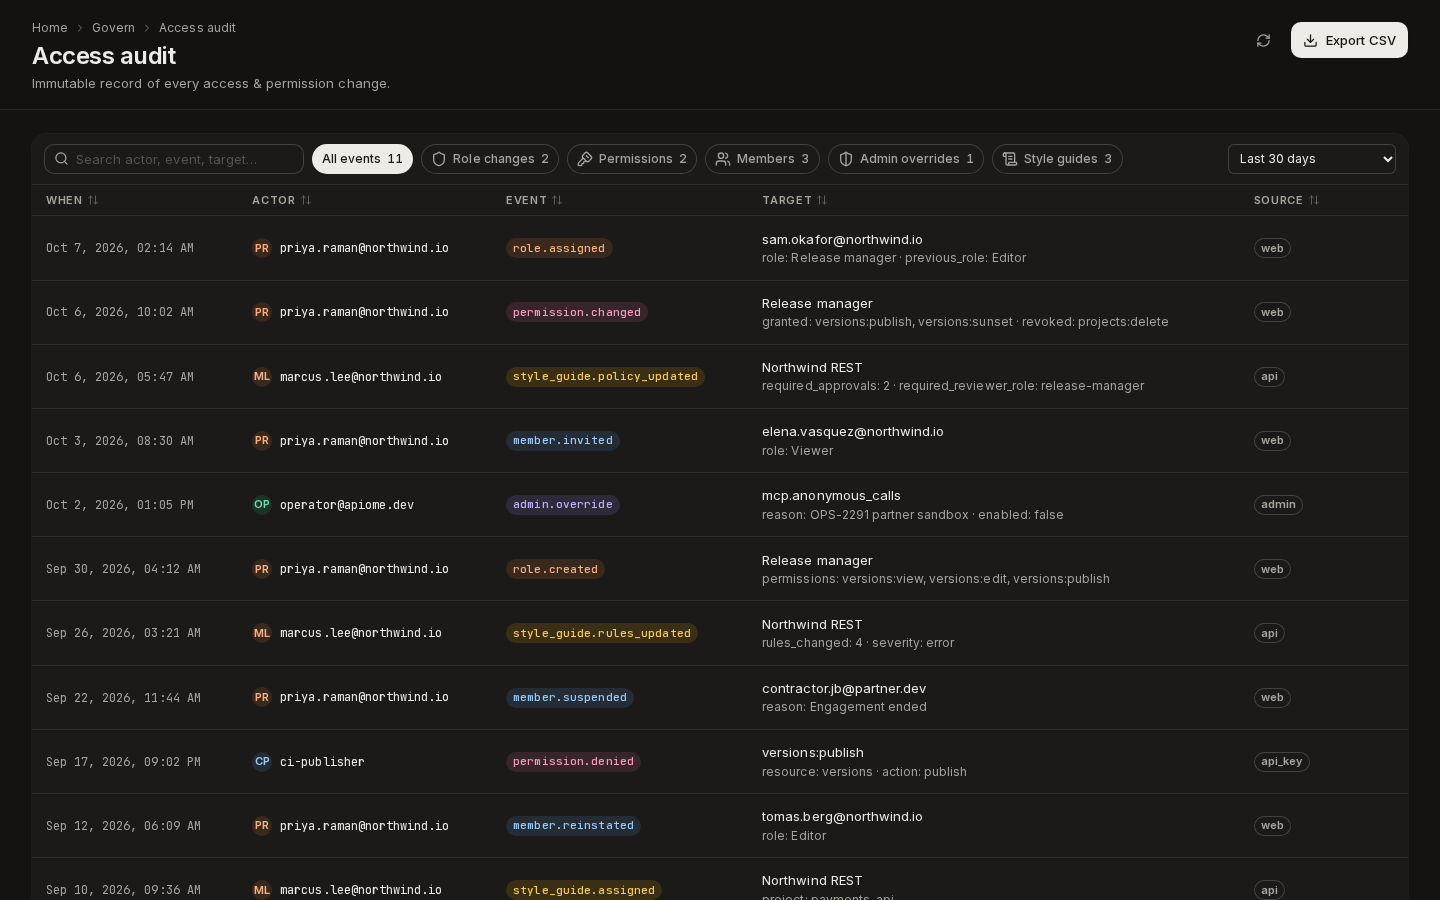The width and height of the screenshot is (1440, 900).
Task: Sort by the SOURCE column arrows
Action: pos(1314,200)
